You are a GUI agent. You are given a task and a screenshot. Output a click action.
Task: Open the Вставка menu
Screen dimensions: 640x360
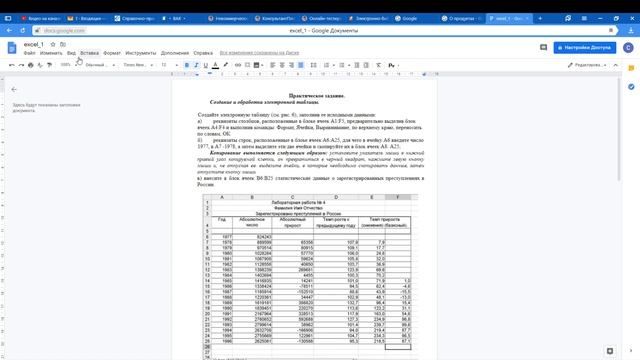pyautogui.click(x=89, y=53)
